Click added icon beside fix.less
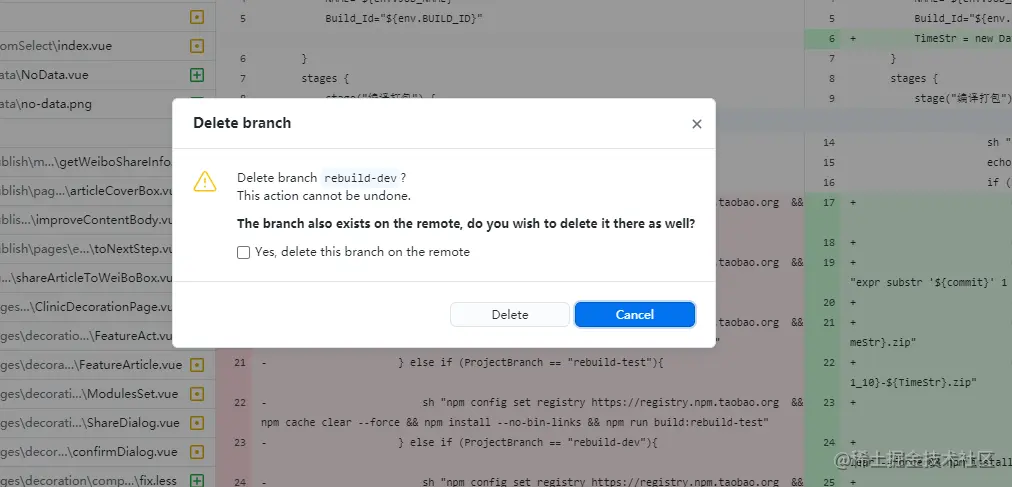This screenshot has width=1012, height=487. [197, 481]
